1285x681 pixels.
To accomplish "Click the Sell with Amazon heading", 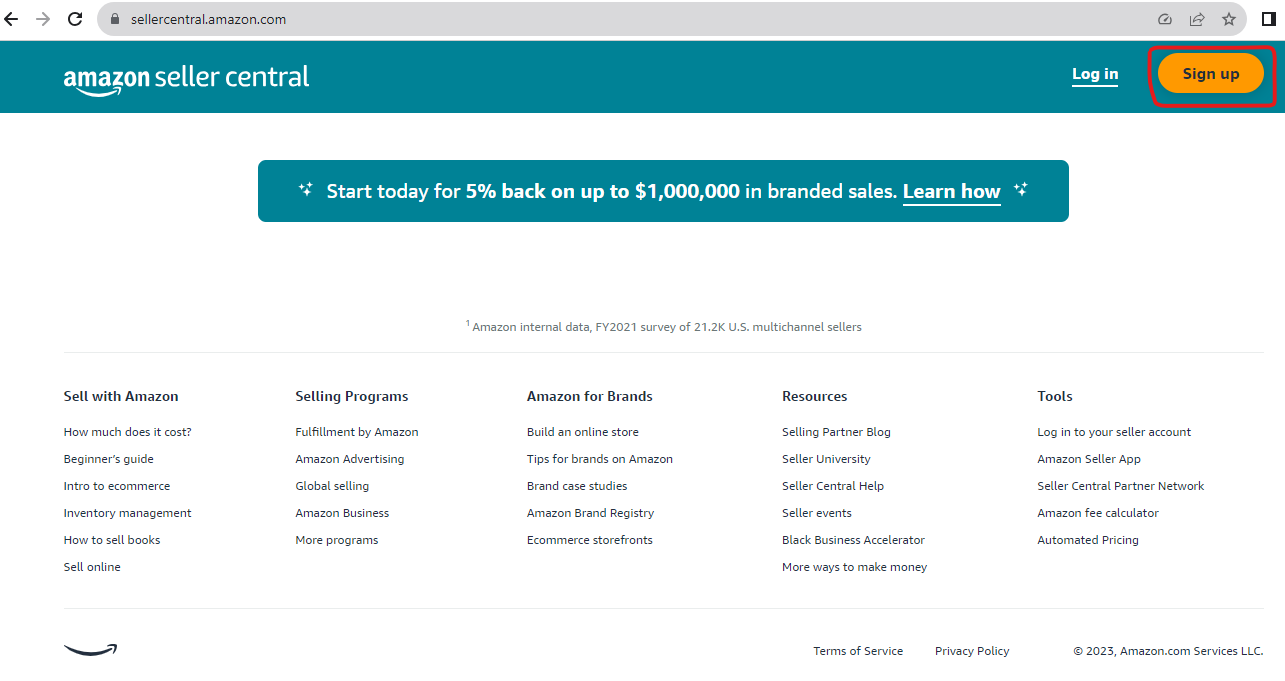I will 121,396.
